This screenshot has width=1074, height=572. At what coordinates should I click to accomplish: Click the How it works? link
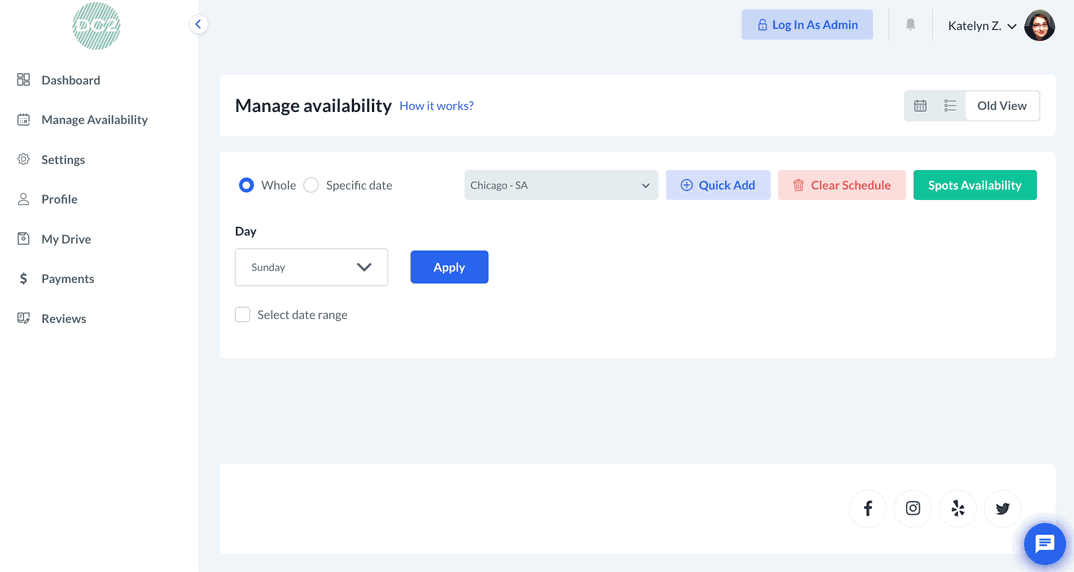click(436, 106)
